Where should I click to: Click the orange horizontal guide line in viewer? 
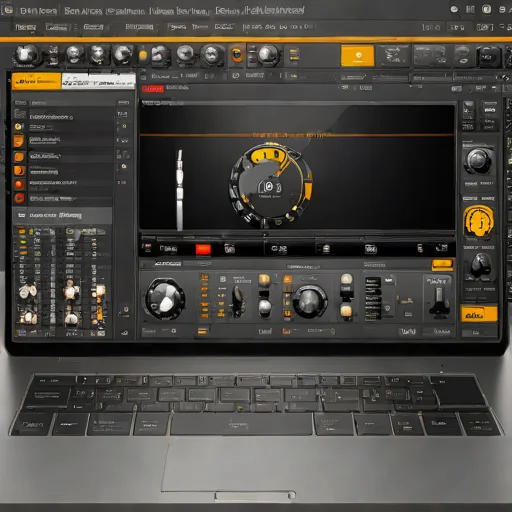(297, 135)
